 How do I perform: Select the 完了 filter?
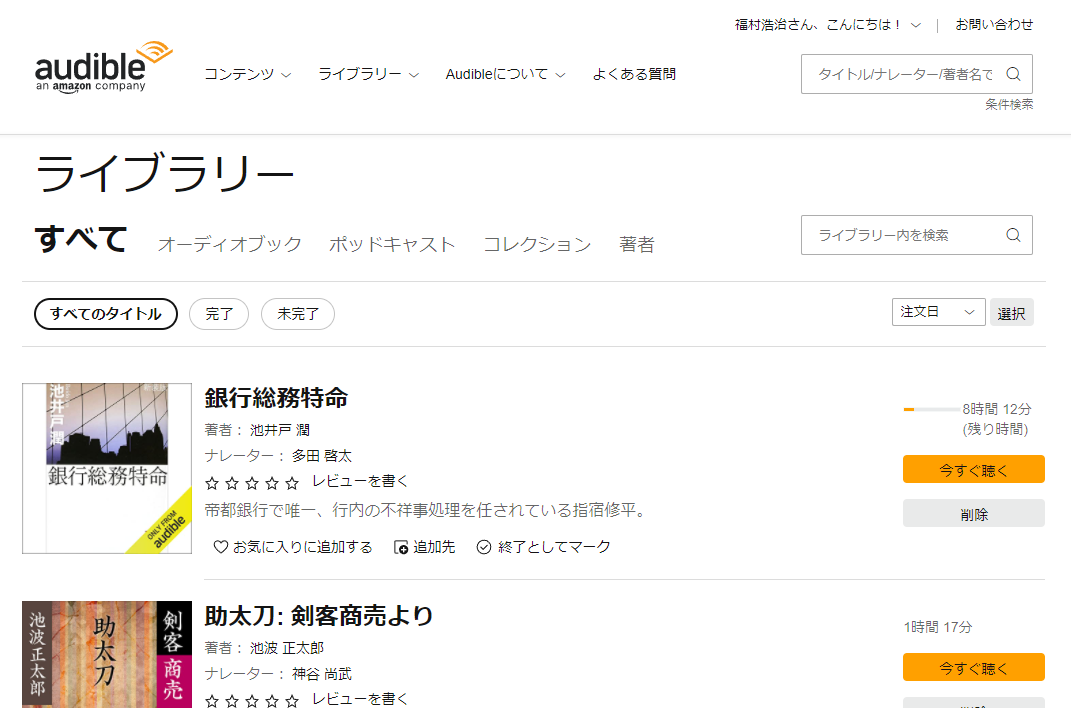(x=219, y=314)
